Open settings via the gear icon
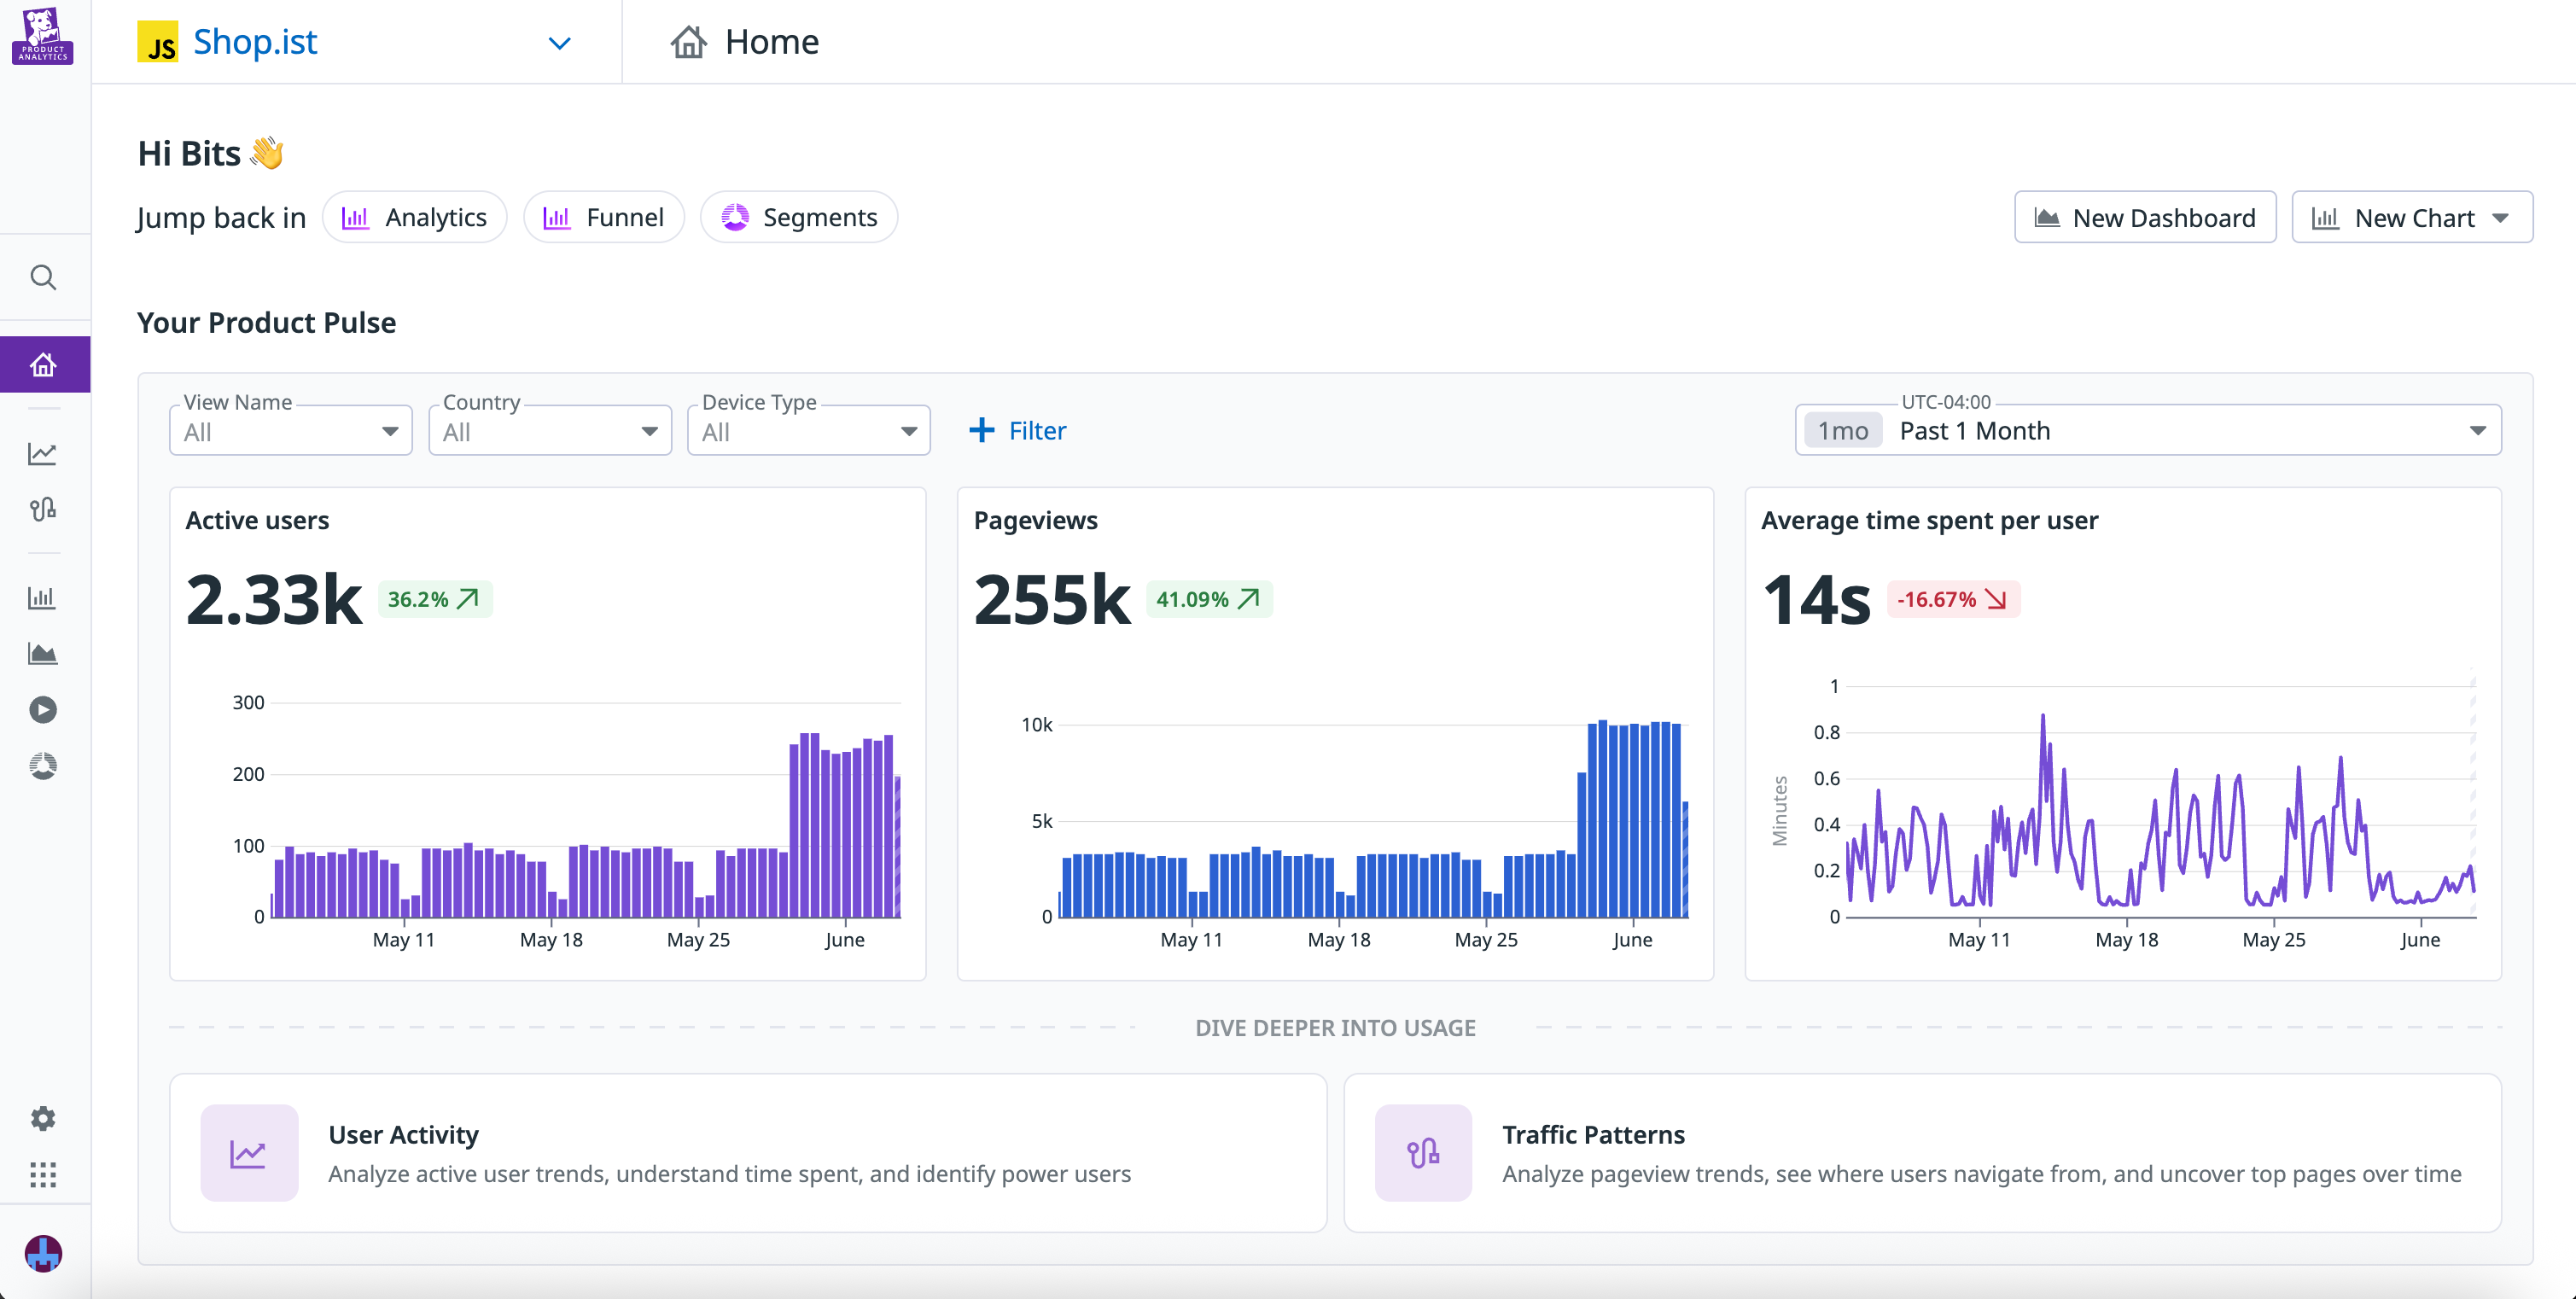Image resolution: width=2576 pixels, height=1299 pixels. tap(44, 1118)
